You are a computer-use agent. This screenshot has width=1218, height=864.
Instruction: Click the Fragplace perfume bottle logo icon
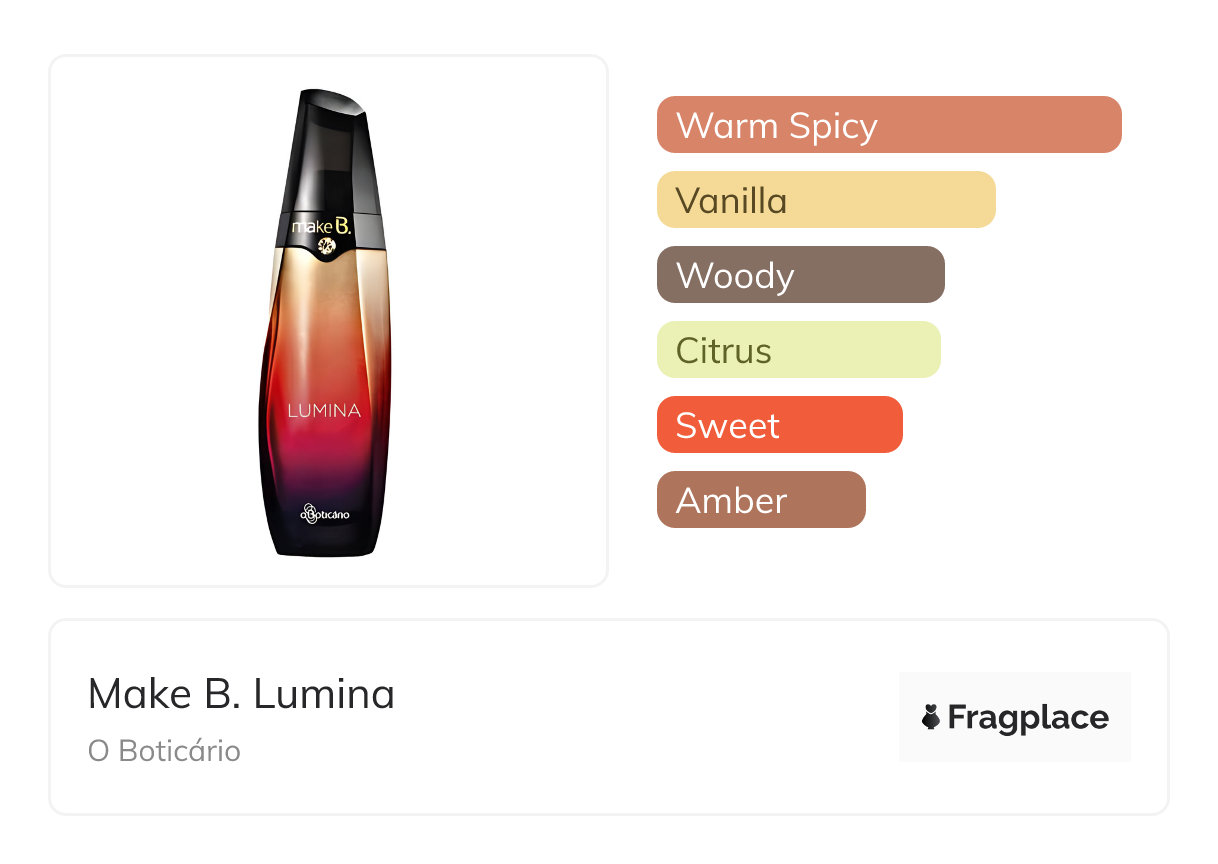click(x=931, y=717)
